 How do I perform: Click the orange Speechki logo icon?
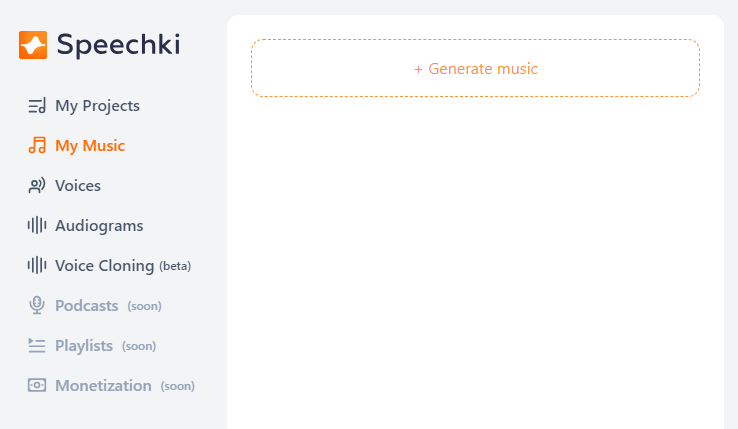(x=33, y=45)
